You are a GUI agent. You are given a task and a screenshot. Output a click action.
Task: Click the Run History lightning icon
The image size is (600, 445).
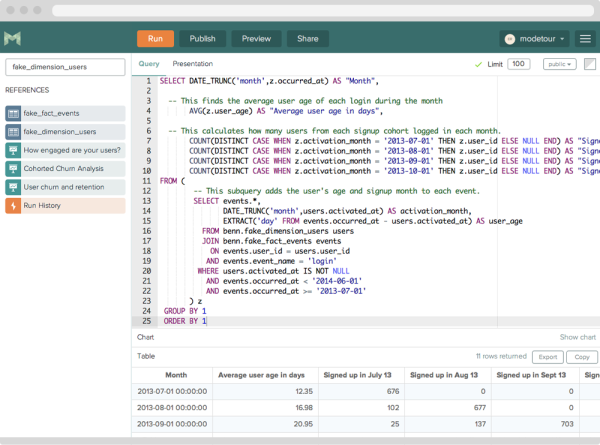pos(13,205)
